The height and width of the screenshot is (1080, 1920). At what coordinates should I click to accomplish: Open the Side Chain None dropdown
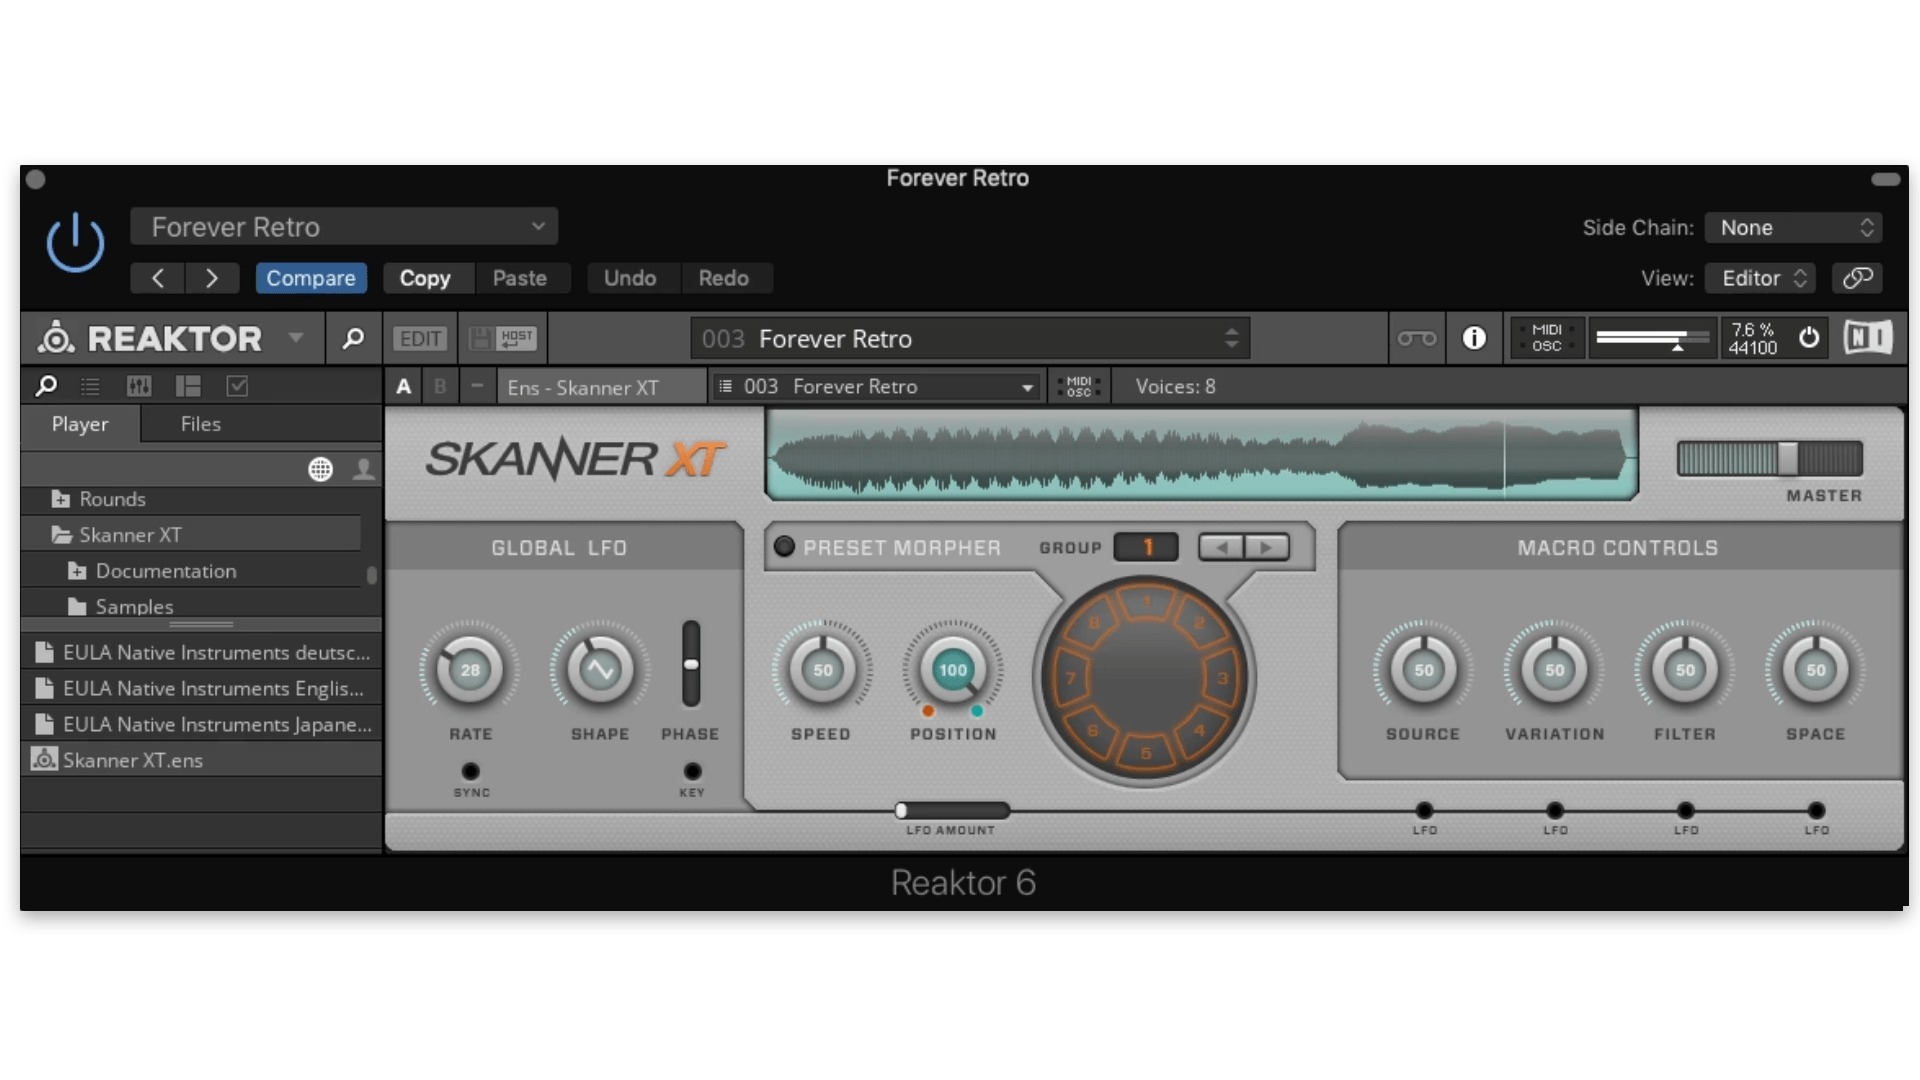[x=1794, y=228]
